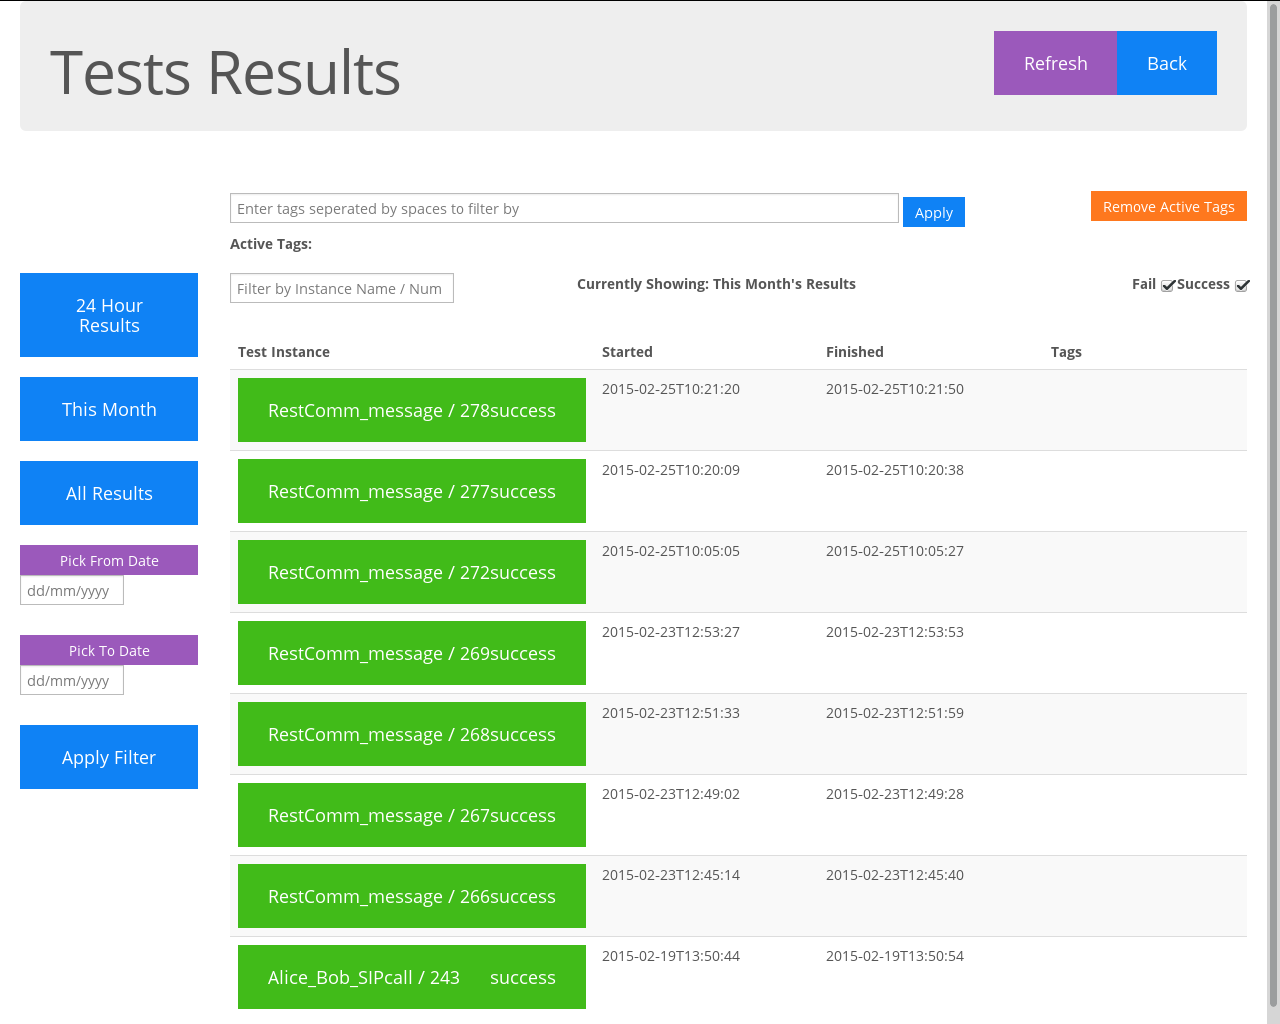The height and width of the screenshot is (1024, 1280).
Task: Open RestComm_message / 277 result
Action: point(412,491)
